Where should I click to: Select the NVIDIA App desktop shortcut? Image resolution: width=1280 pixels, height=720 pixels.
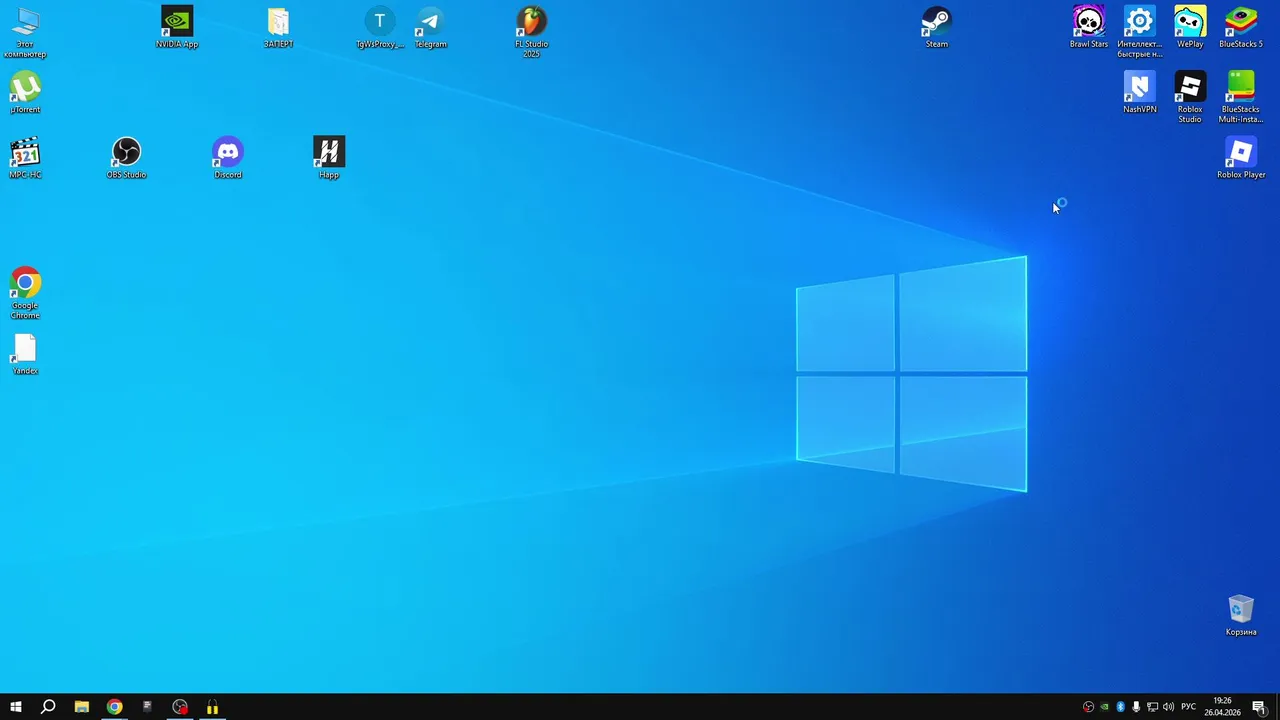[x=177, y=27]
